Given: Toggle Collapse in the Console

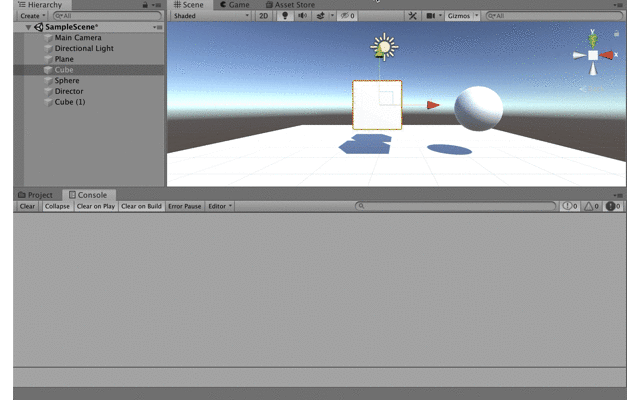Looking at the screenshot, I should pos(57,206).
